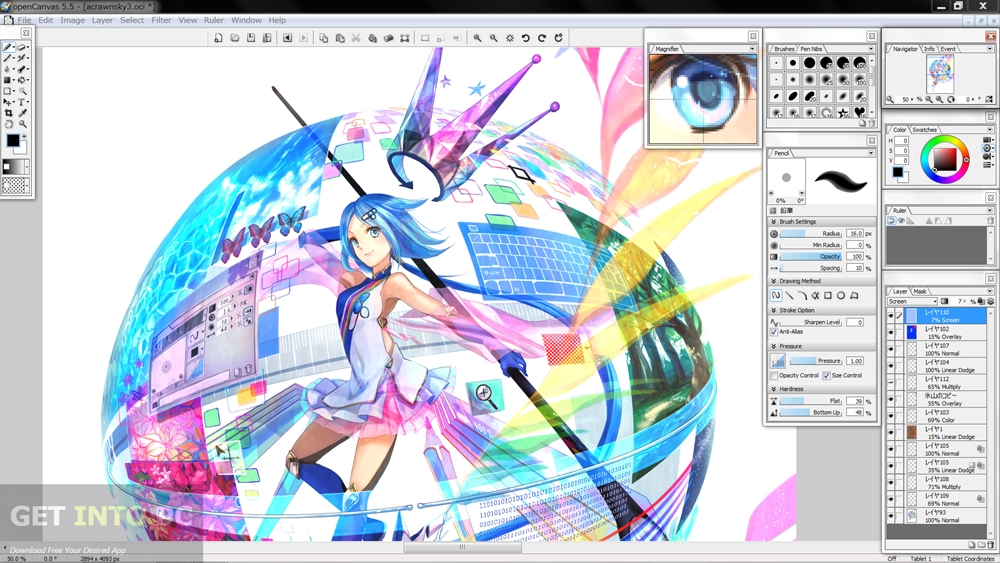This screenshot has height=563, width=1000.
Task: Choose the star-shaped brush preset
Action: [842, 112]
